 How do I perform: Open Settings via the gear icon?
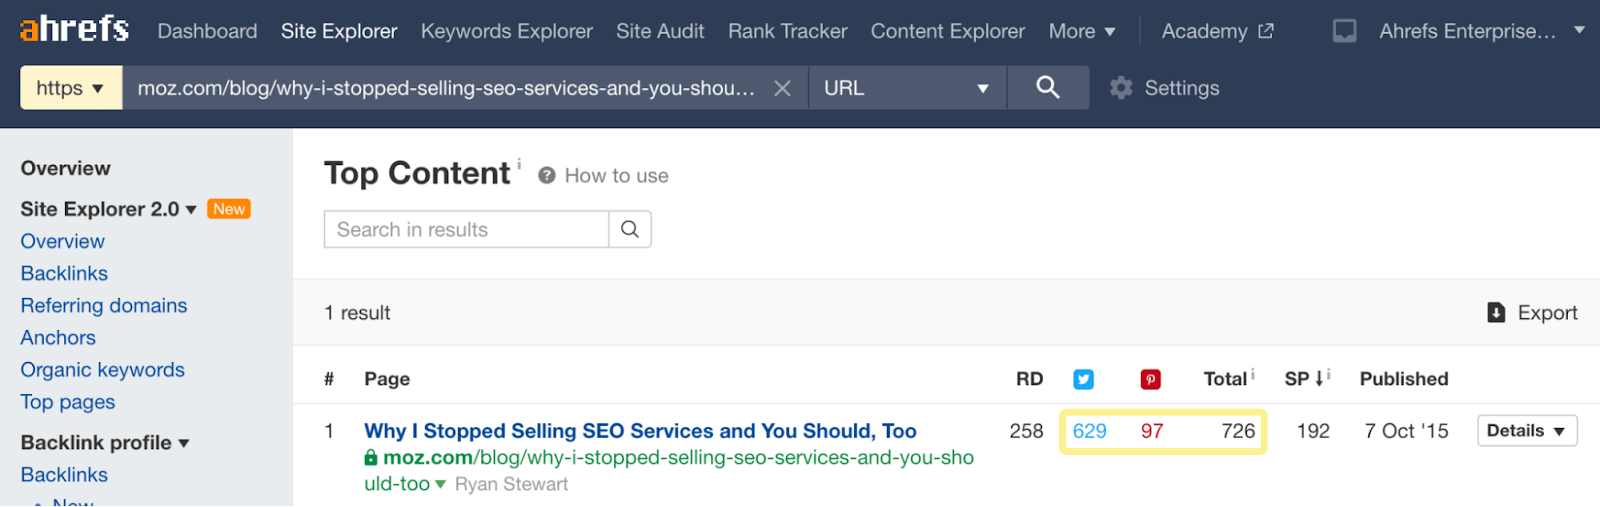[1121, 88]
